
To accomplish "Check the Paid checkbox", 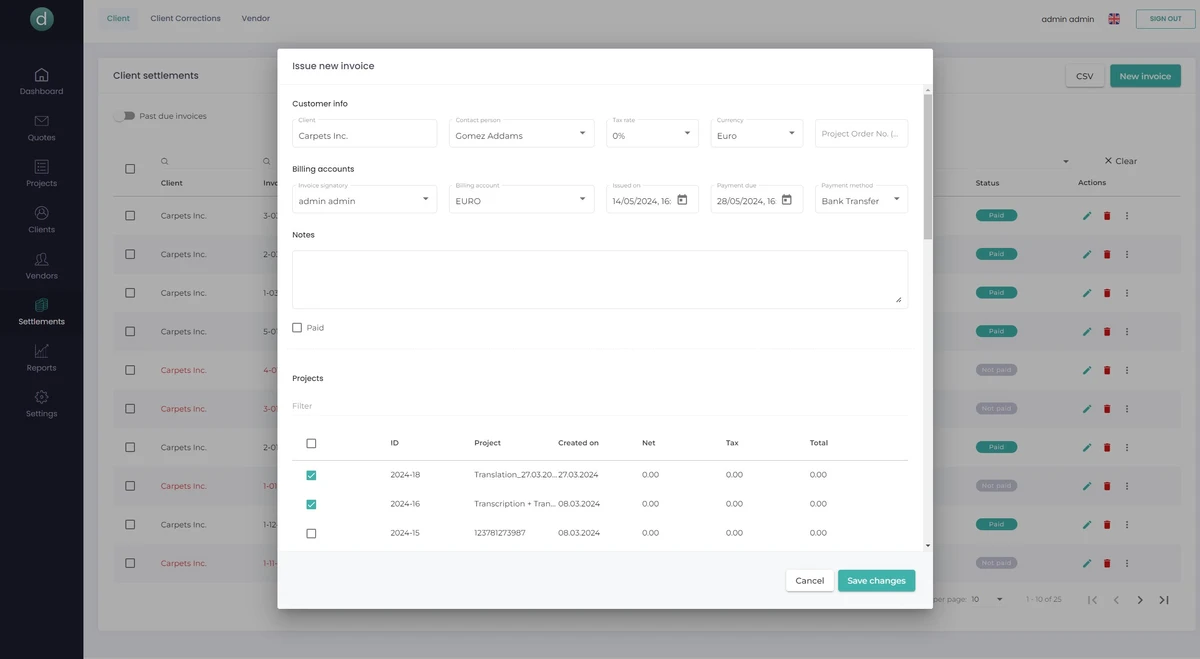I will click(x=297, y=328).
